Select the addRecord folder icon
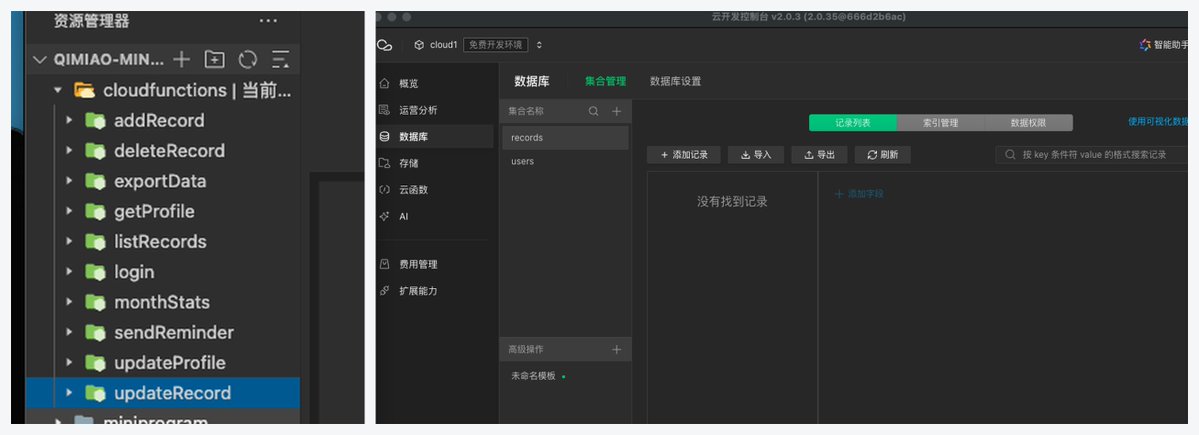The image size is (1199, 435). 95,120
